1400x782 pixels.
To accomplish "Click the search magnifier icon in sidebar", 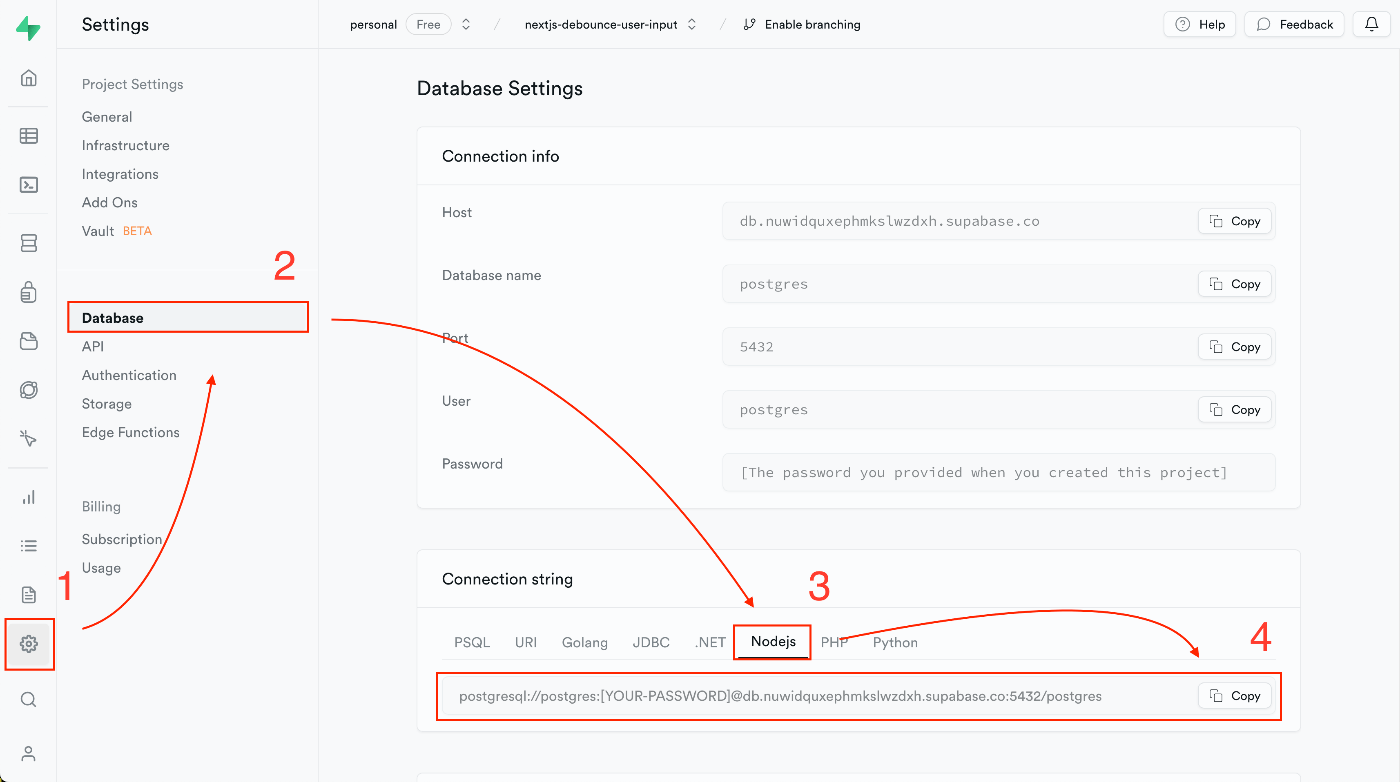I will pyautogui.click(x=29, y=700).
